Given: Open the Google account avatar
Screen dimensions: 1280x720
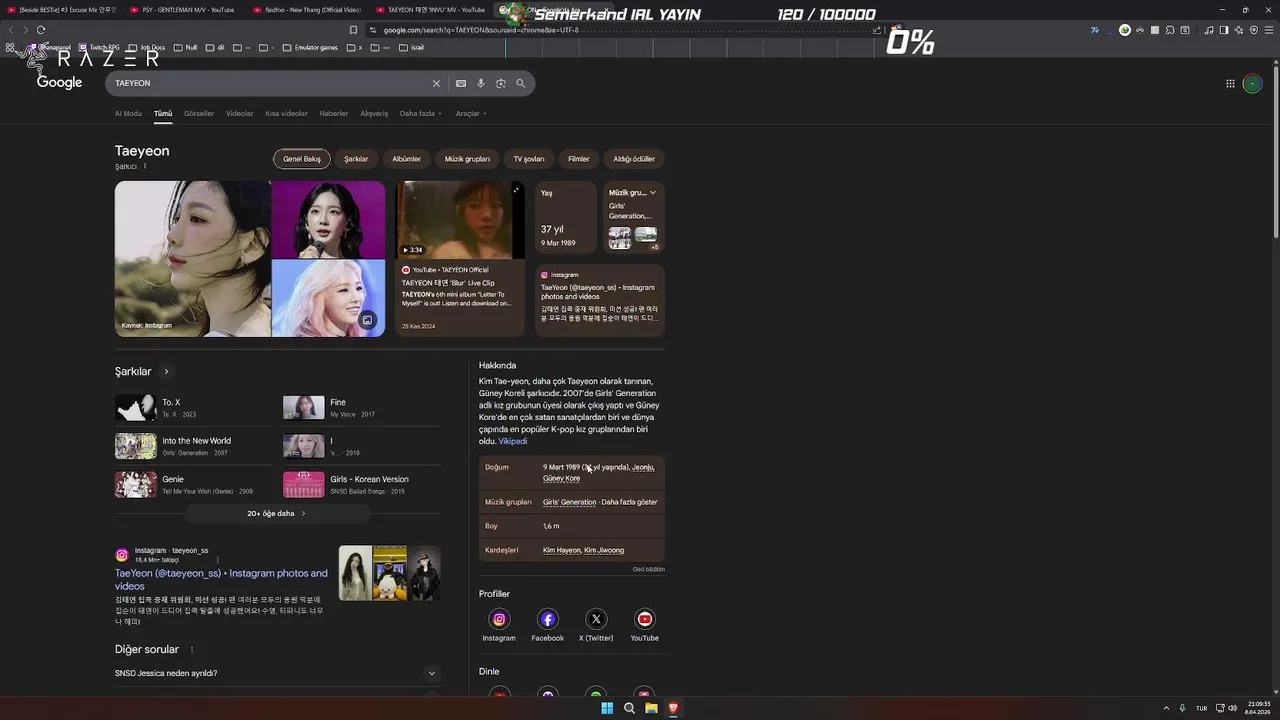Looking at the screenshot, I should (x=1252, y=84).
